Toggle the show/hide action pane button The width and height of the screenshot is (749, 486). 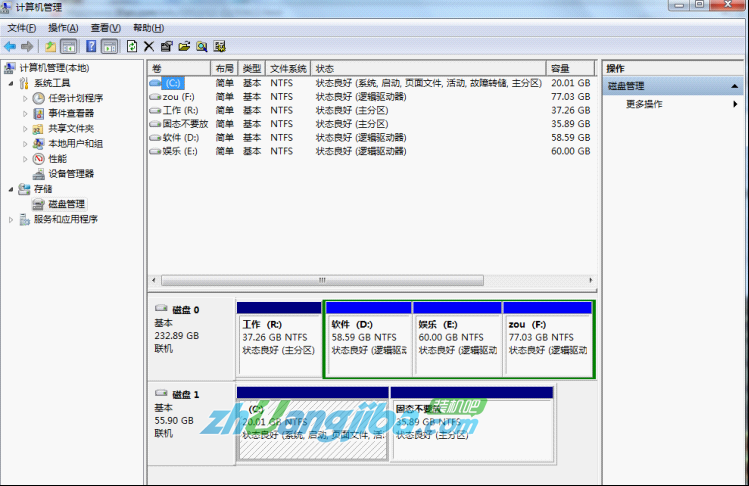click(109, 46)
